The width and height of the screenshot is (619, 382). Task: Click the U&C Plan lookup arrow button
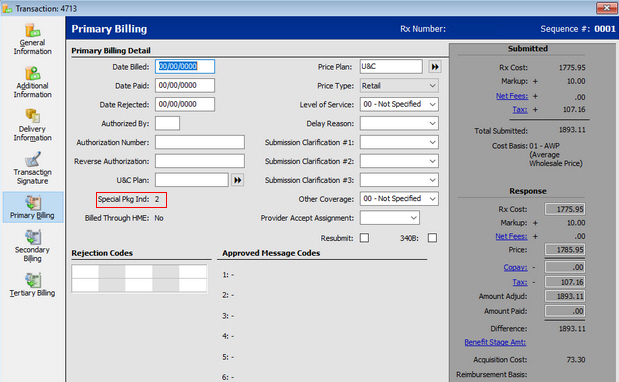pos(237,180)
